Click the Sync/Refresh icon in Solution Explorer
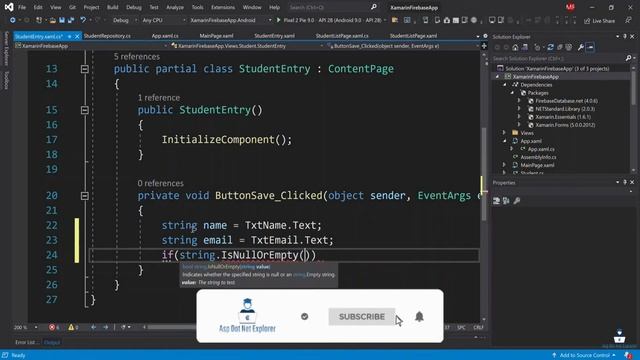 click(550, 47)
